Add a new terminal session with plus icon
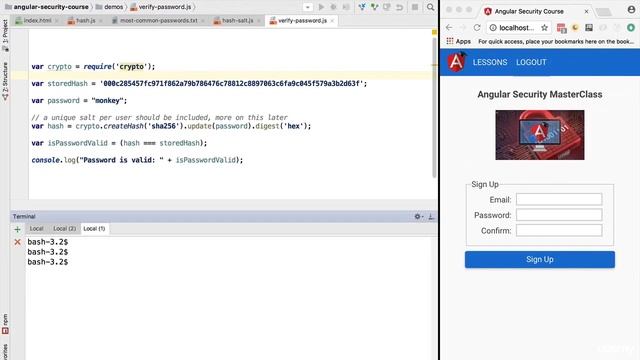The image size is (640, 360). point(17,229)
